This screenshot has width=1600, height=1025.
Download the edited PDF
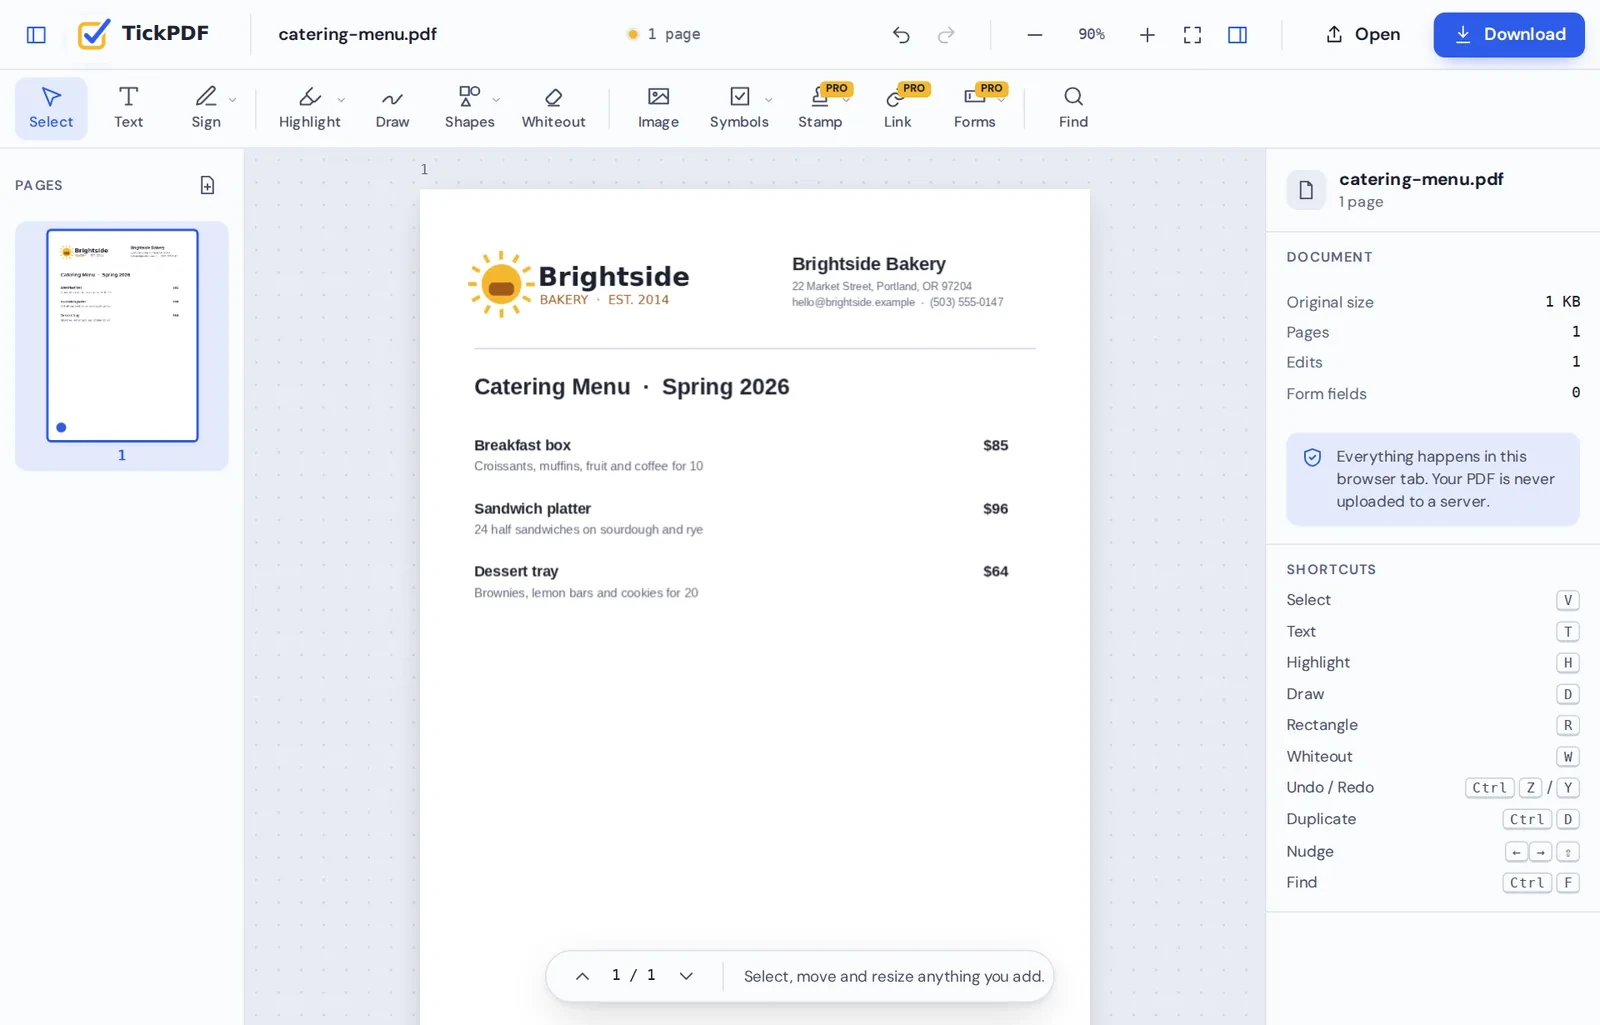[x=1509, y=35]
